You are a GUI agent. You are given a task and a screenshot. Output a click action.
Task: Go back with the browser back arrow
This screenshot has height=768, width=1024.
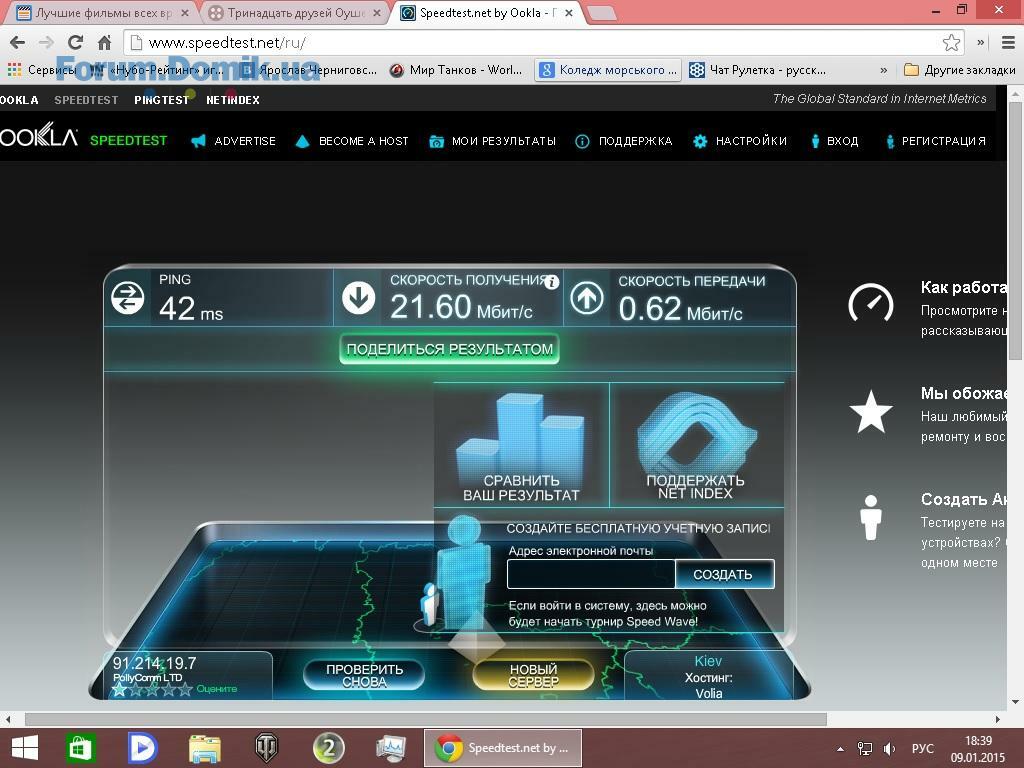click(x=18, y=43)
